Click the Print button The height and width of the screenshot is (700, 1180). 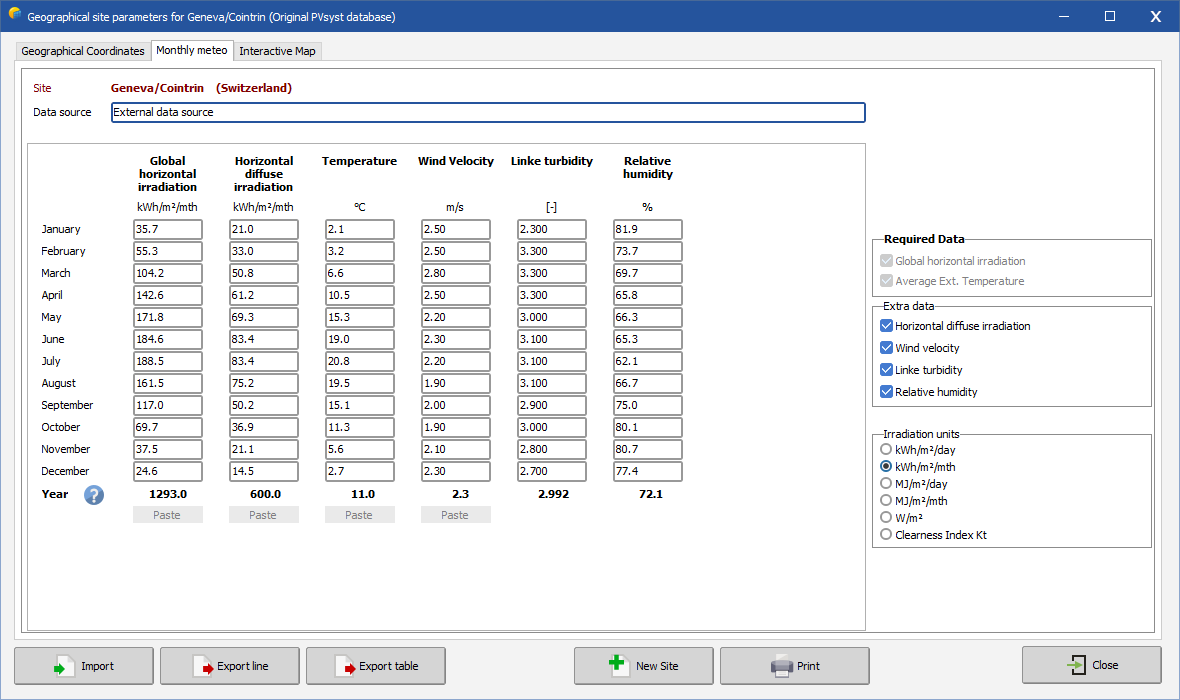pos(795,666)
